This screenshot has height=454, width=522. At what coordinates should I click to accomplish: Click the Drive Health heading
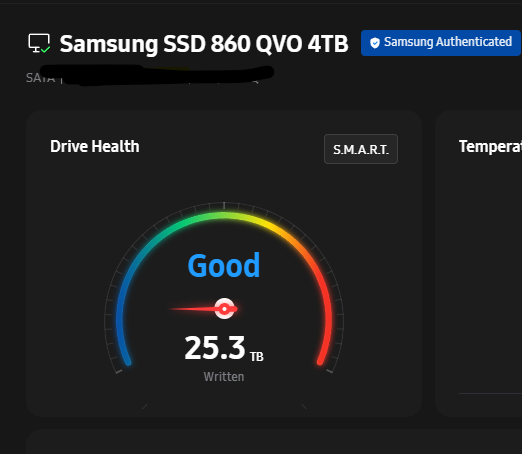pyautogui.click(x=95, y=146)
